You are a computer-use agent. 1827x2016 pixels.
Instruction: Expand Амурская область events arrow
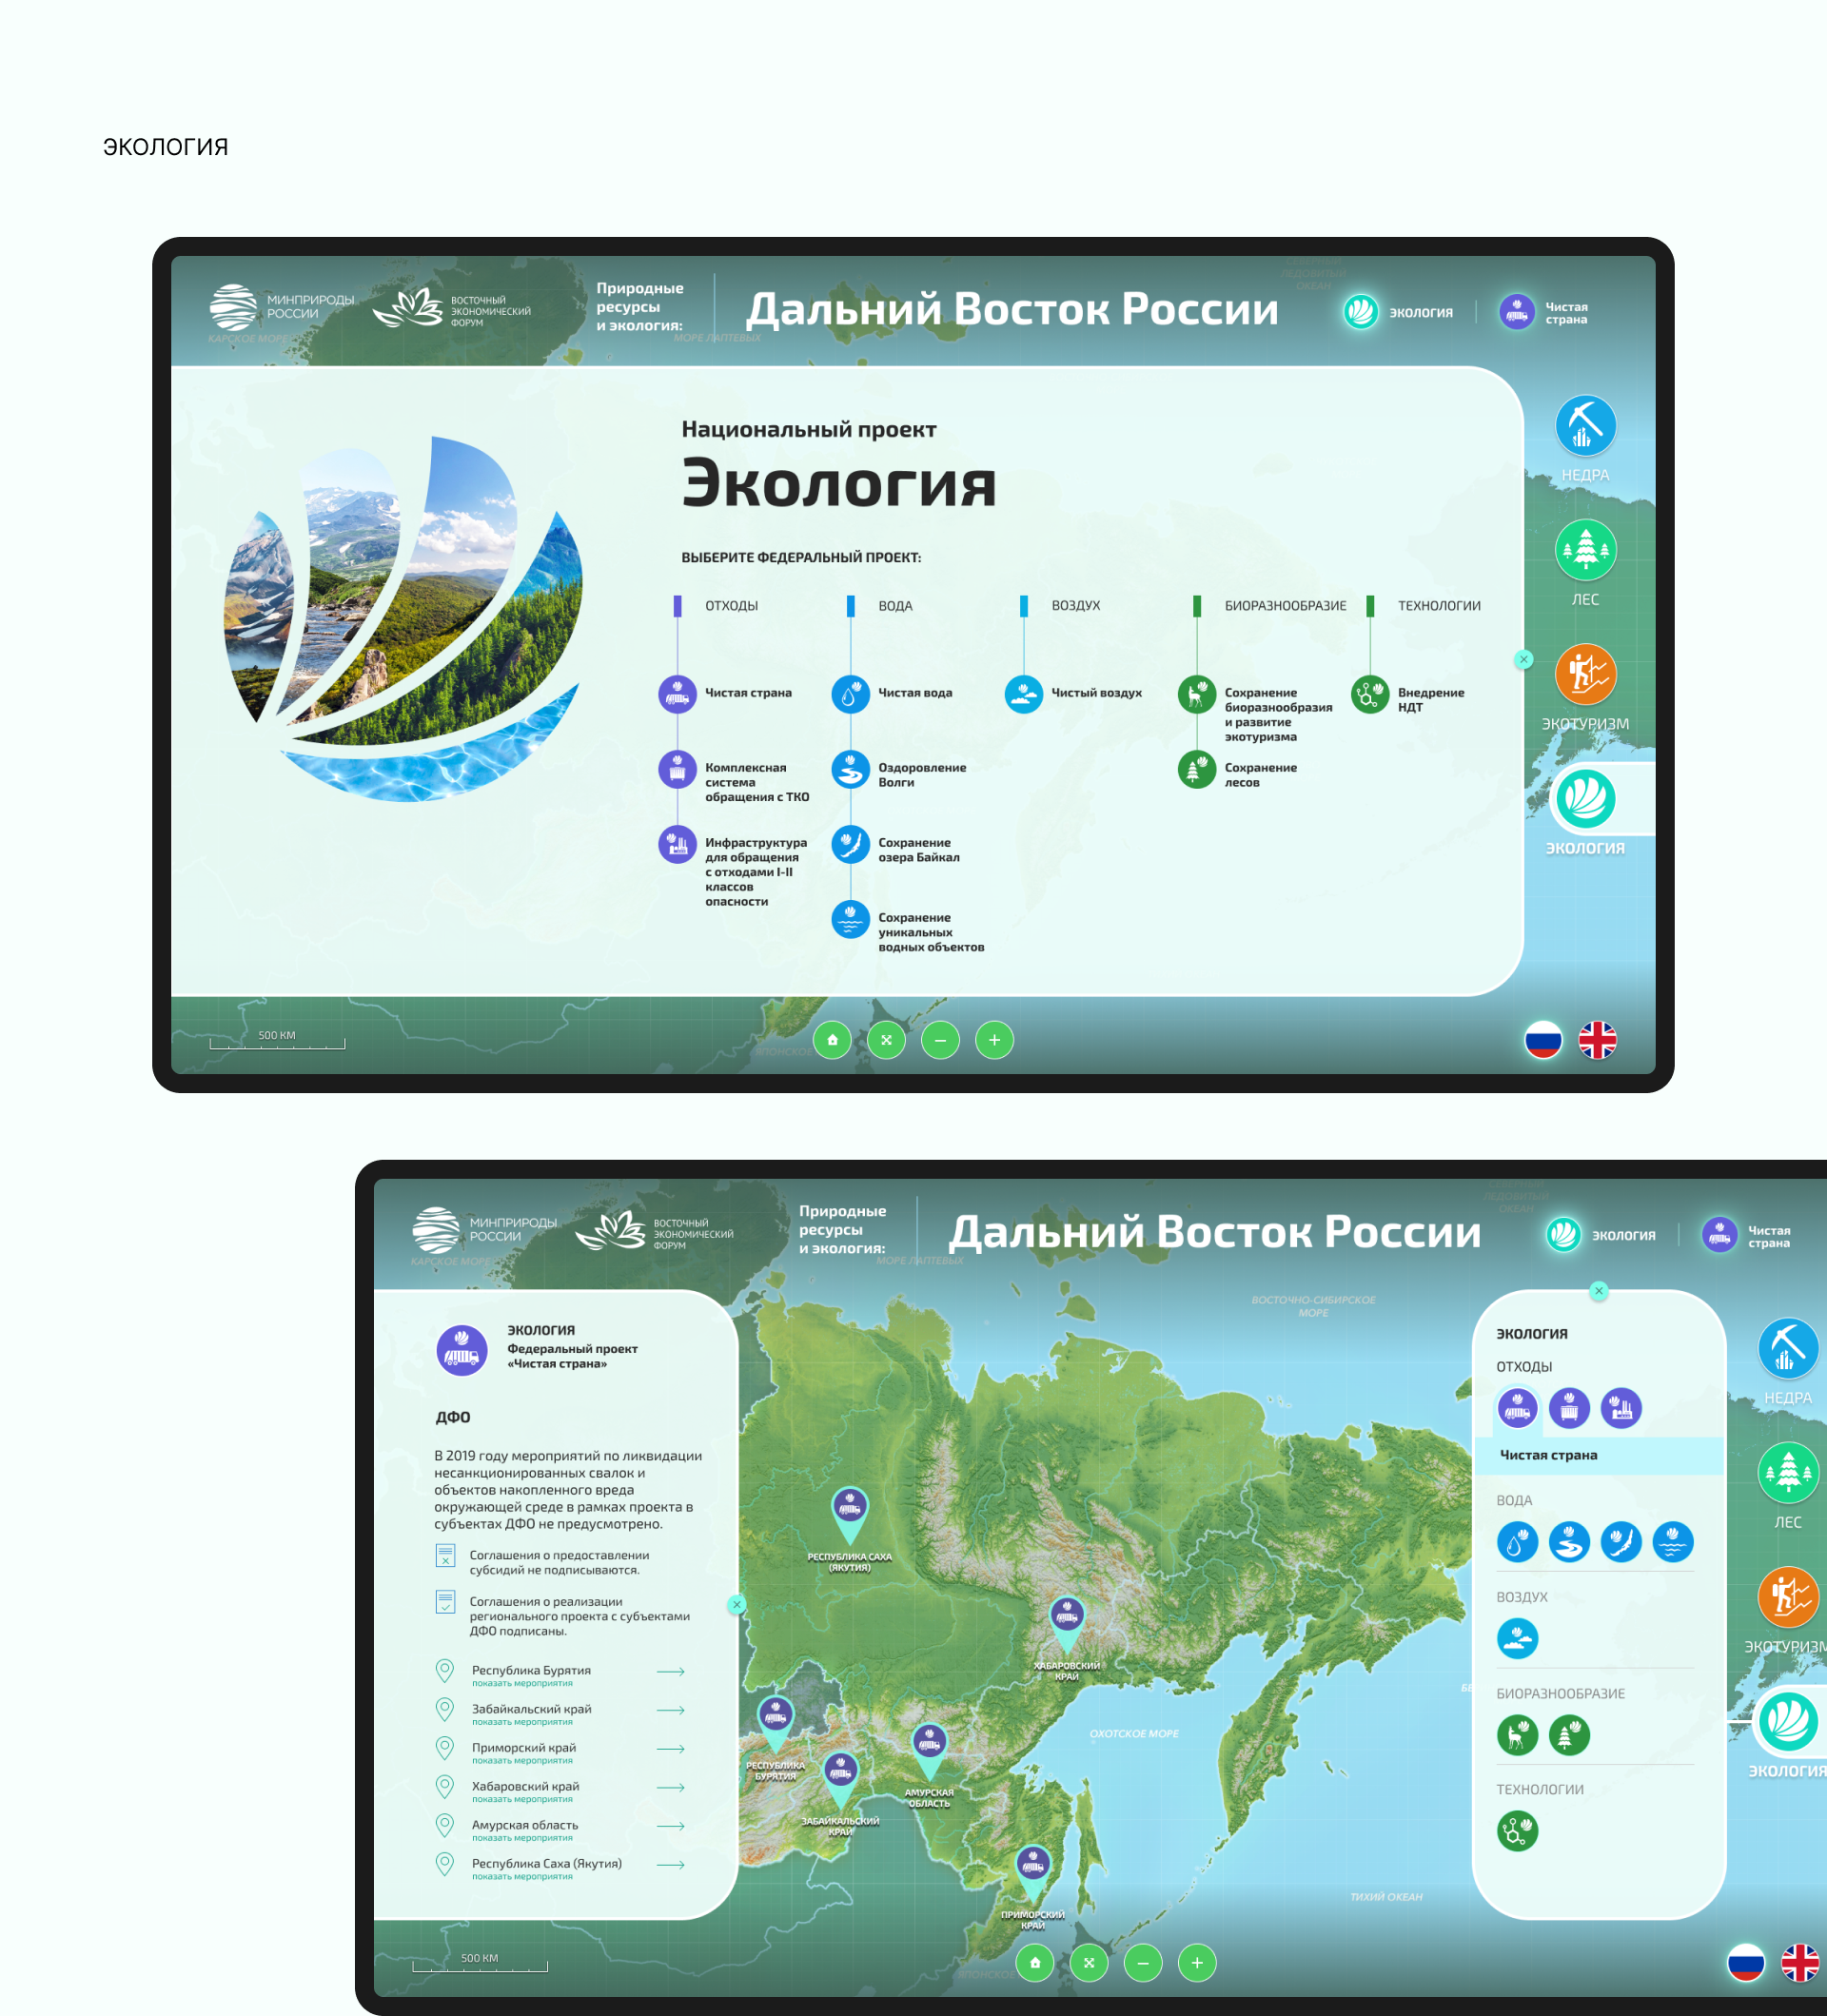coord(670,1826)
